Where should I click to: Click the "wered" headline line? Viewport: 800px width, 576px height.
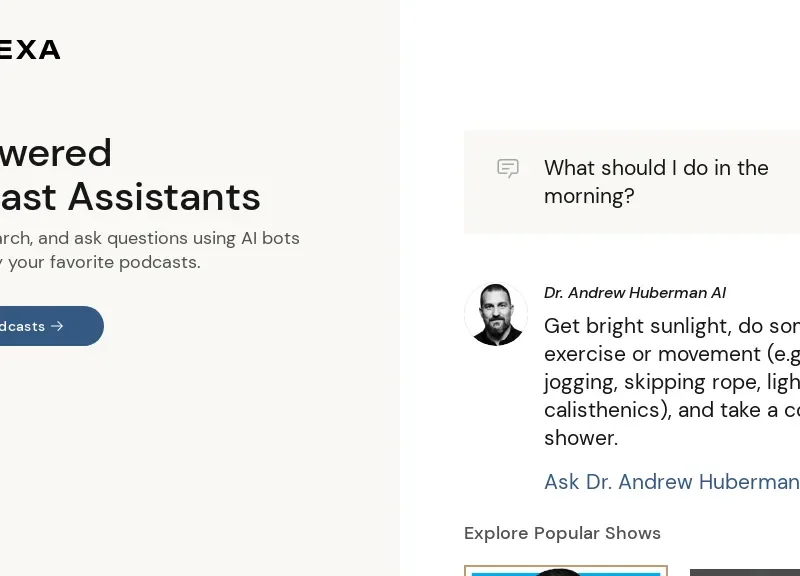56,153
